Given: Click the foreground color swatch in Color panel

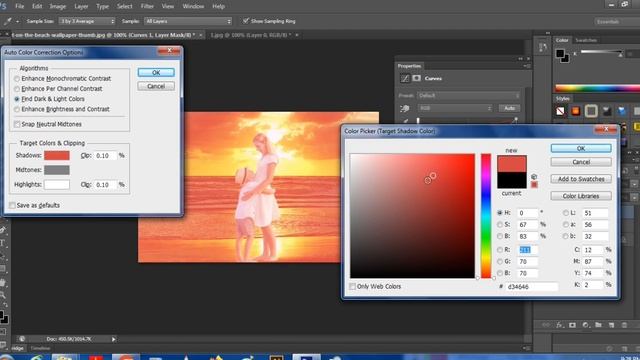Looking at the screenshot, I should [560, 53].
